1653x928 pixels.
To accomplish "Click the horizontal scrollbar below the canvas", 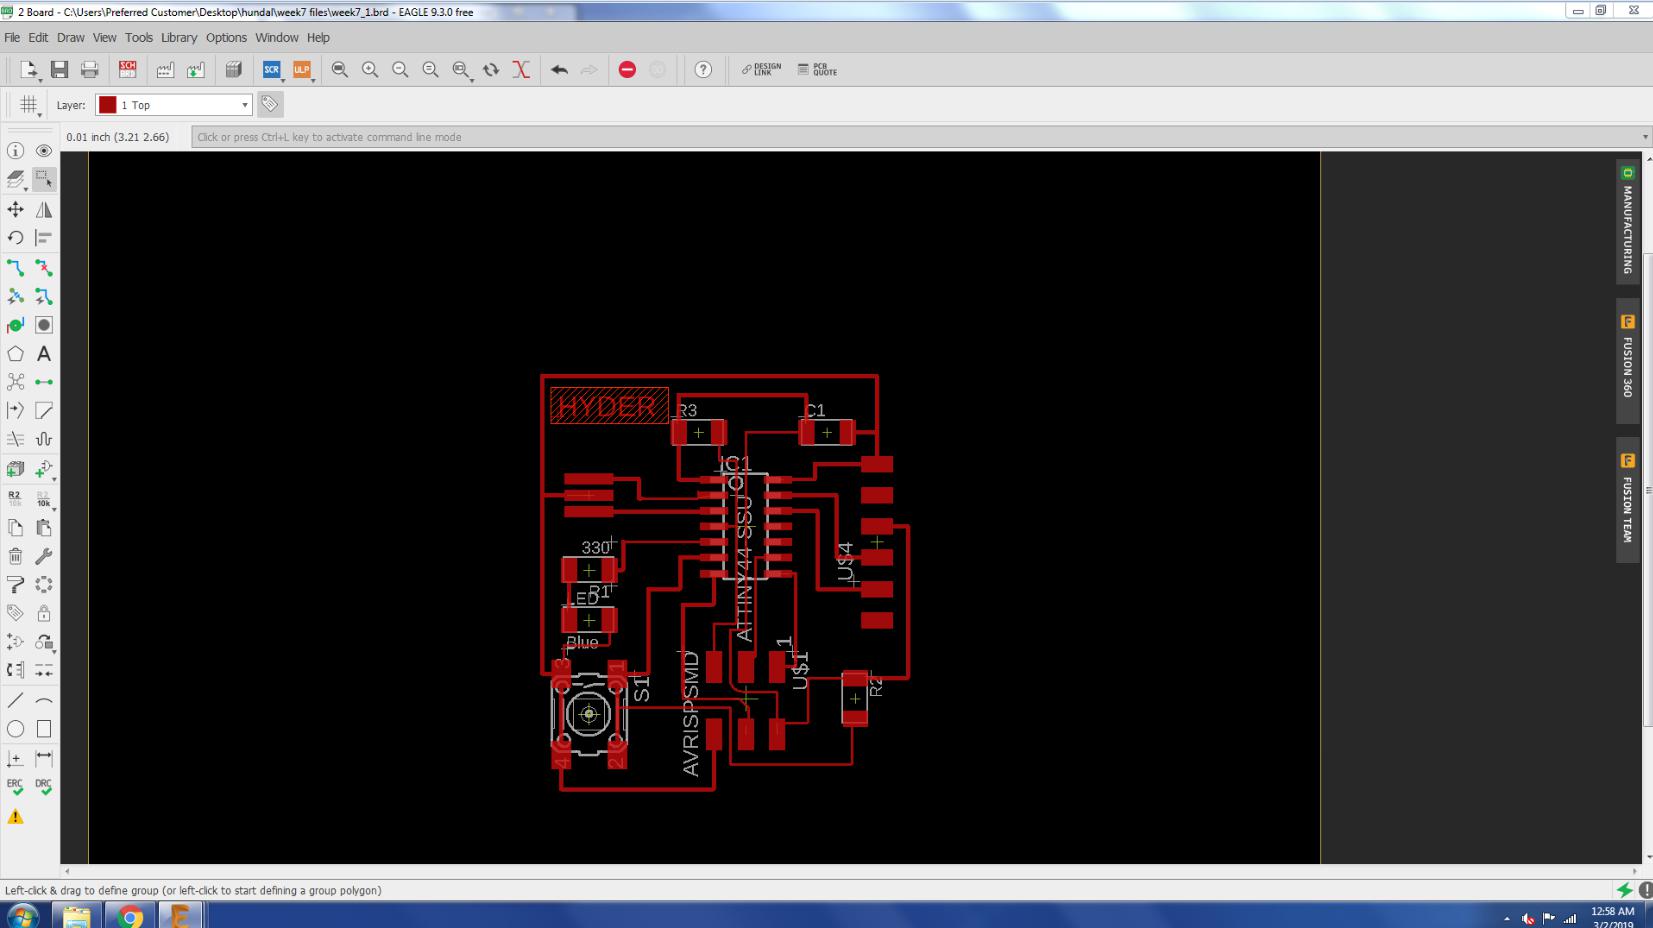I will tap(853, 871).
